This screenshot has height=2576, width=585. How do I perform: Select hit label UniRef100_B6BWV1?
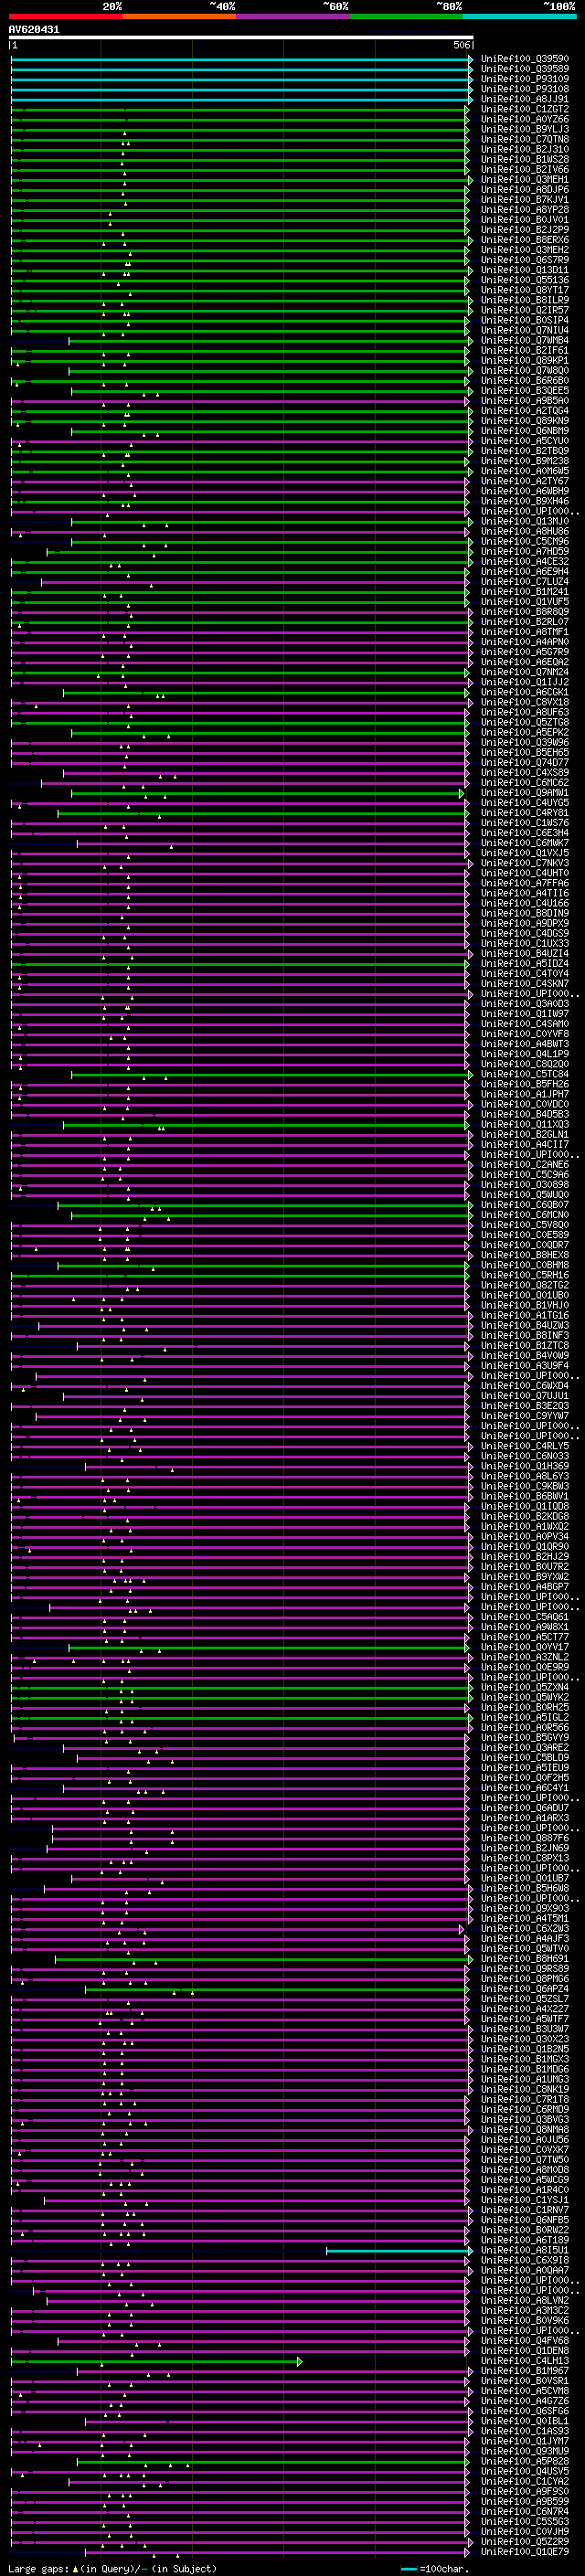[525, 1496]
